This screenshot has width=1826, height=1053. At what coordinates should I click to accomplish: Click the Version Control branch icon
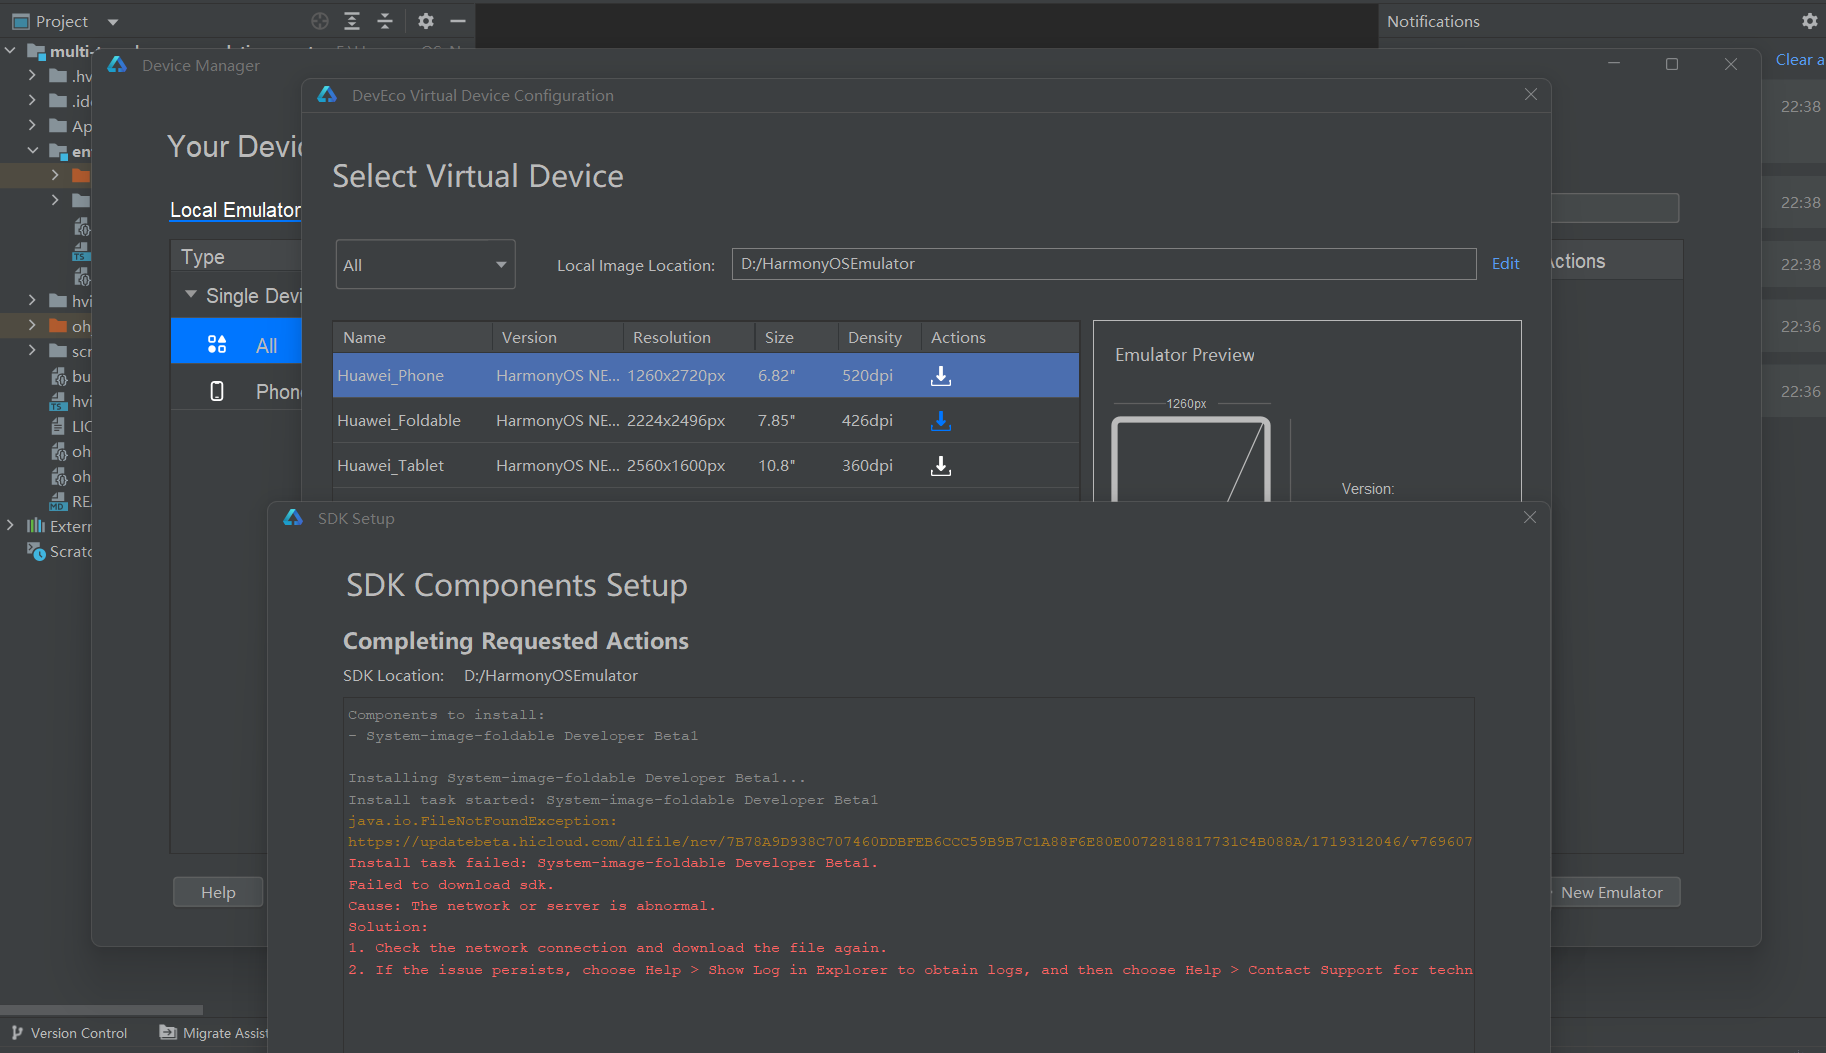pos(17,1033)
